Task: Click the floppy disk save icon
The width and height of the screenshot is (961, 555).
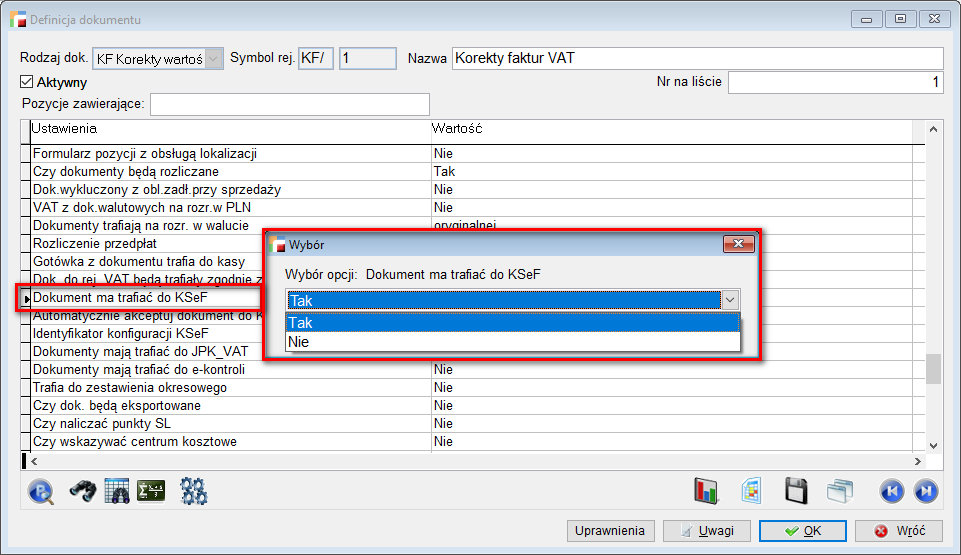Action: coord(796,491)
